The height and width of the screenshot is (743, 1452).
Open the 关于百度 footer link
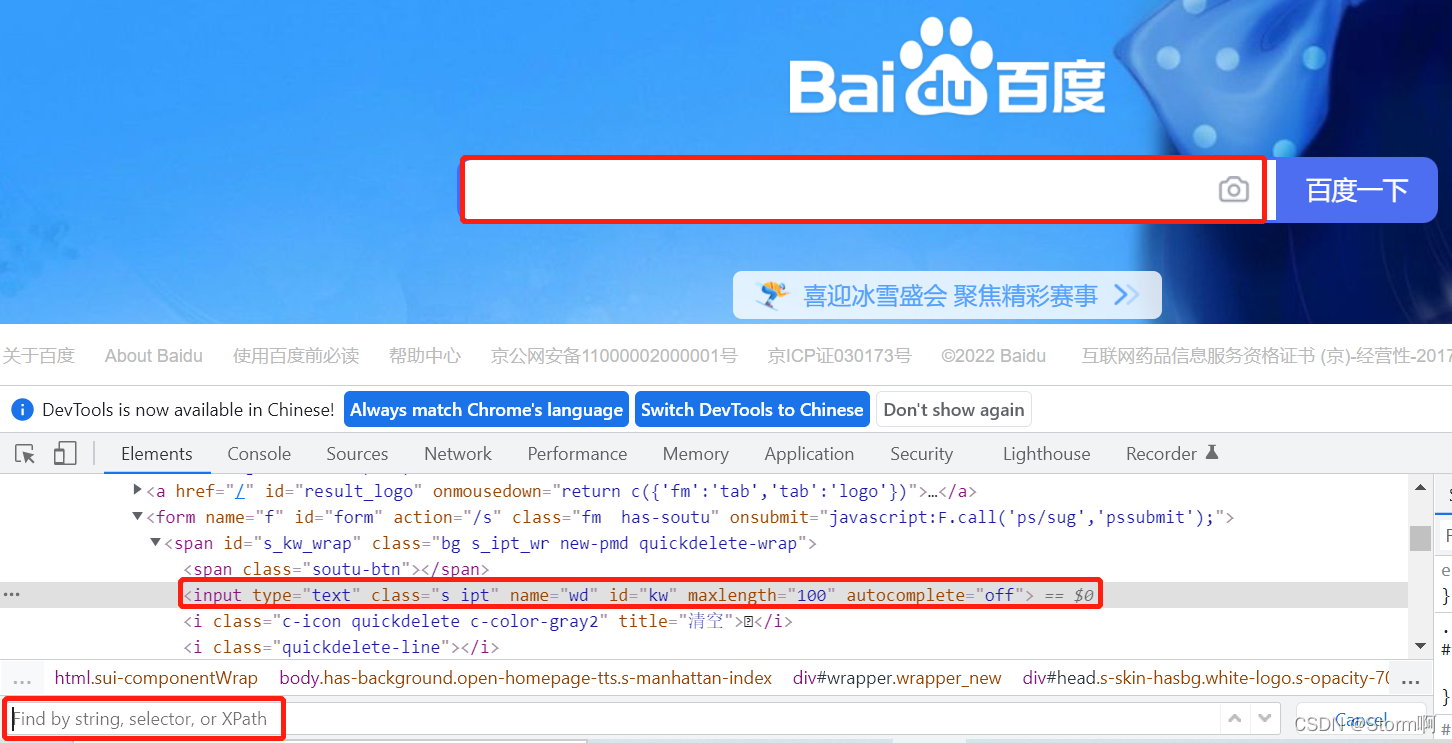point(39,356)
